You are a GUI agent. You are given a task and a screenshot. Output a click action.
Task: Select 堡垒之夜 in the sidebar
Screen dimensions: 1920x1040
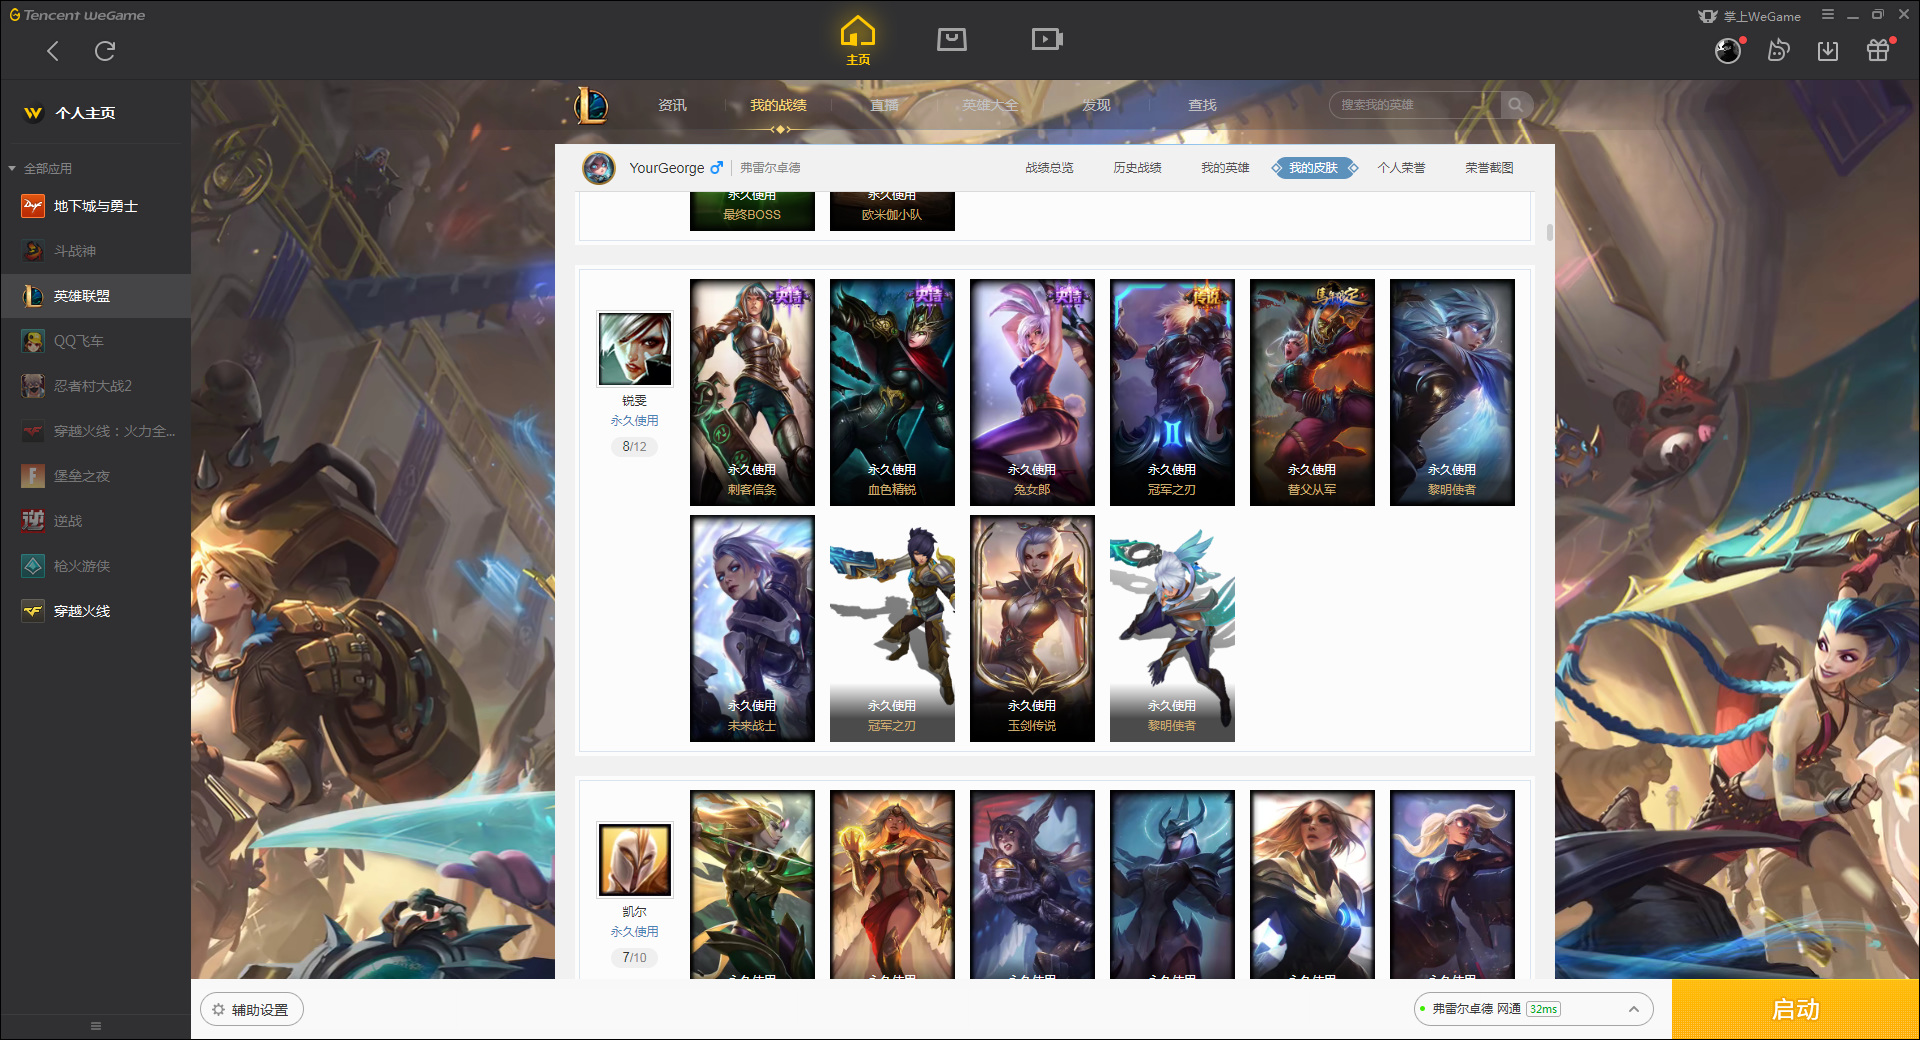coord(95,476)
